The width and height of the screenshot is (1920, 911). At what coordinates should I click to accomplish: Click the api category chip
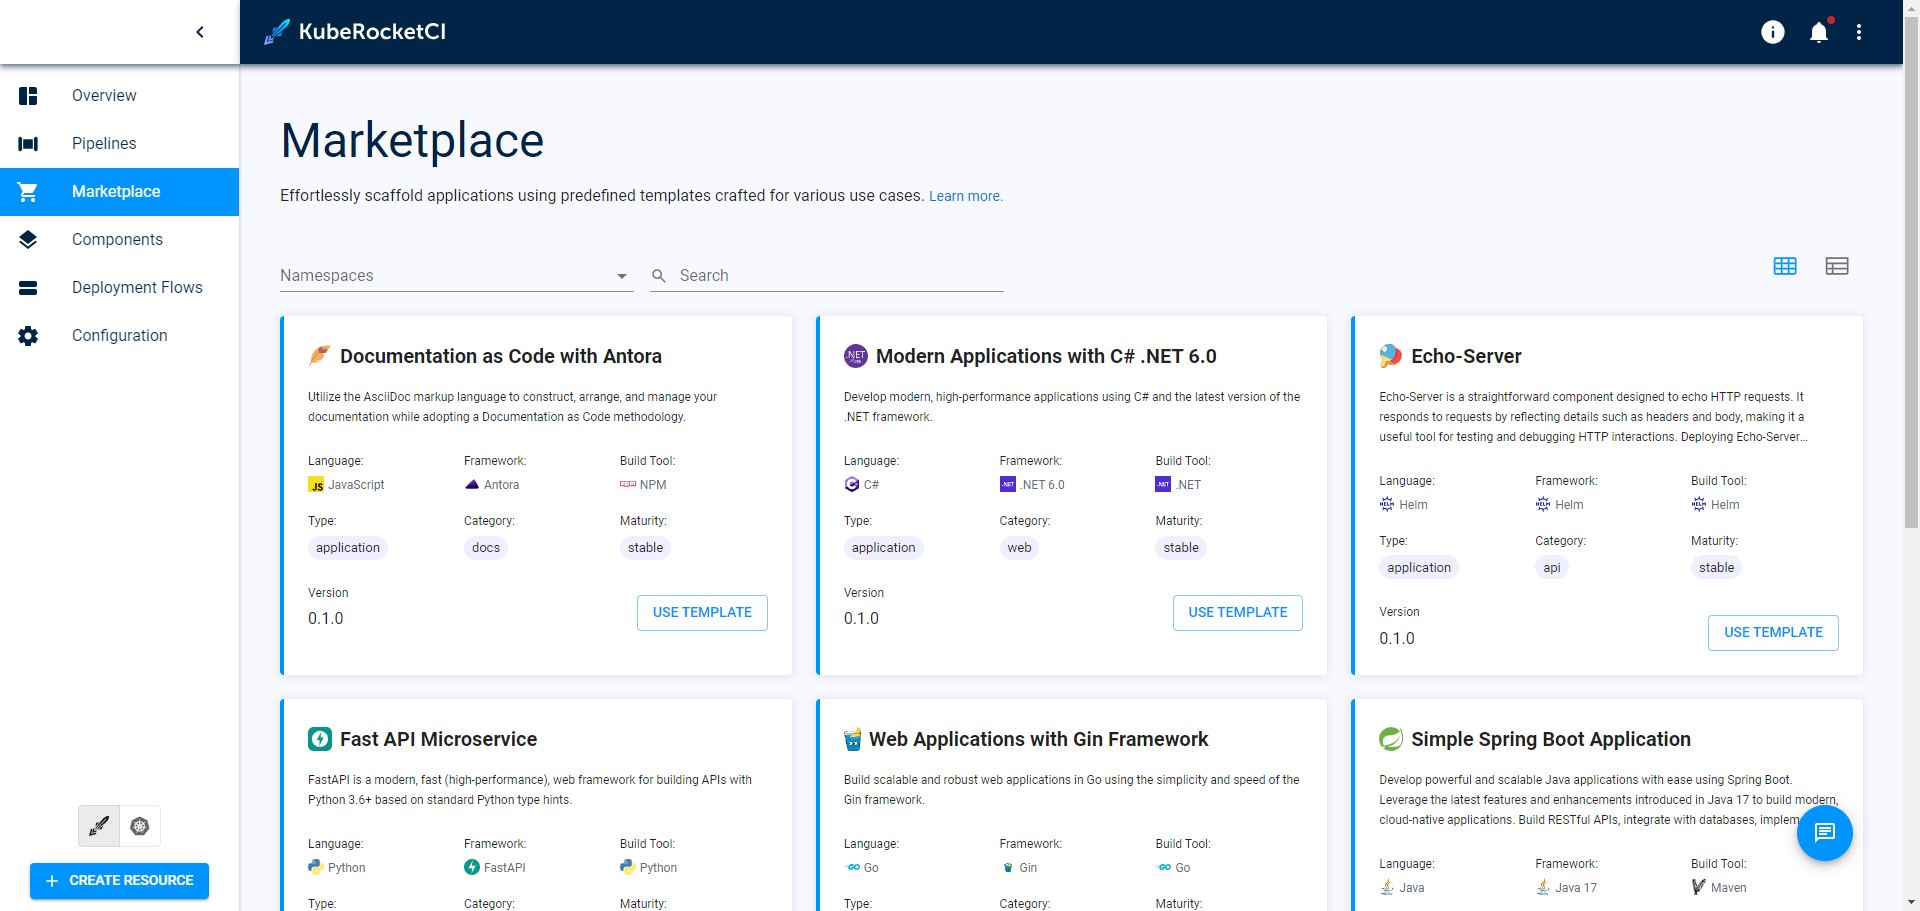click(x=1552, y=568)
